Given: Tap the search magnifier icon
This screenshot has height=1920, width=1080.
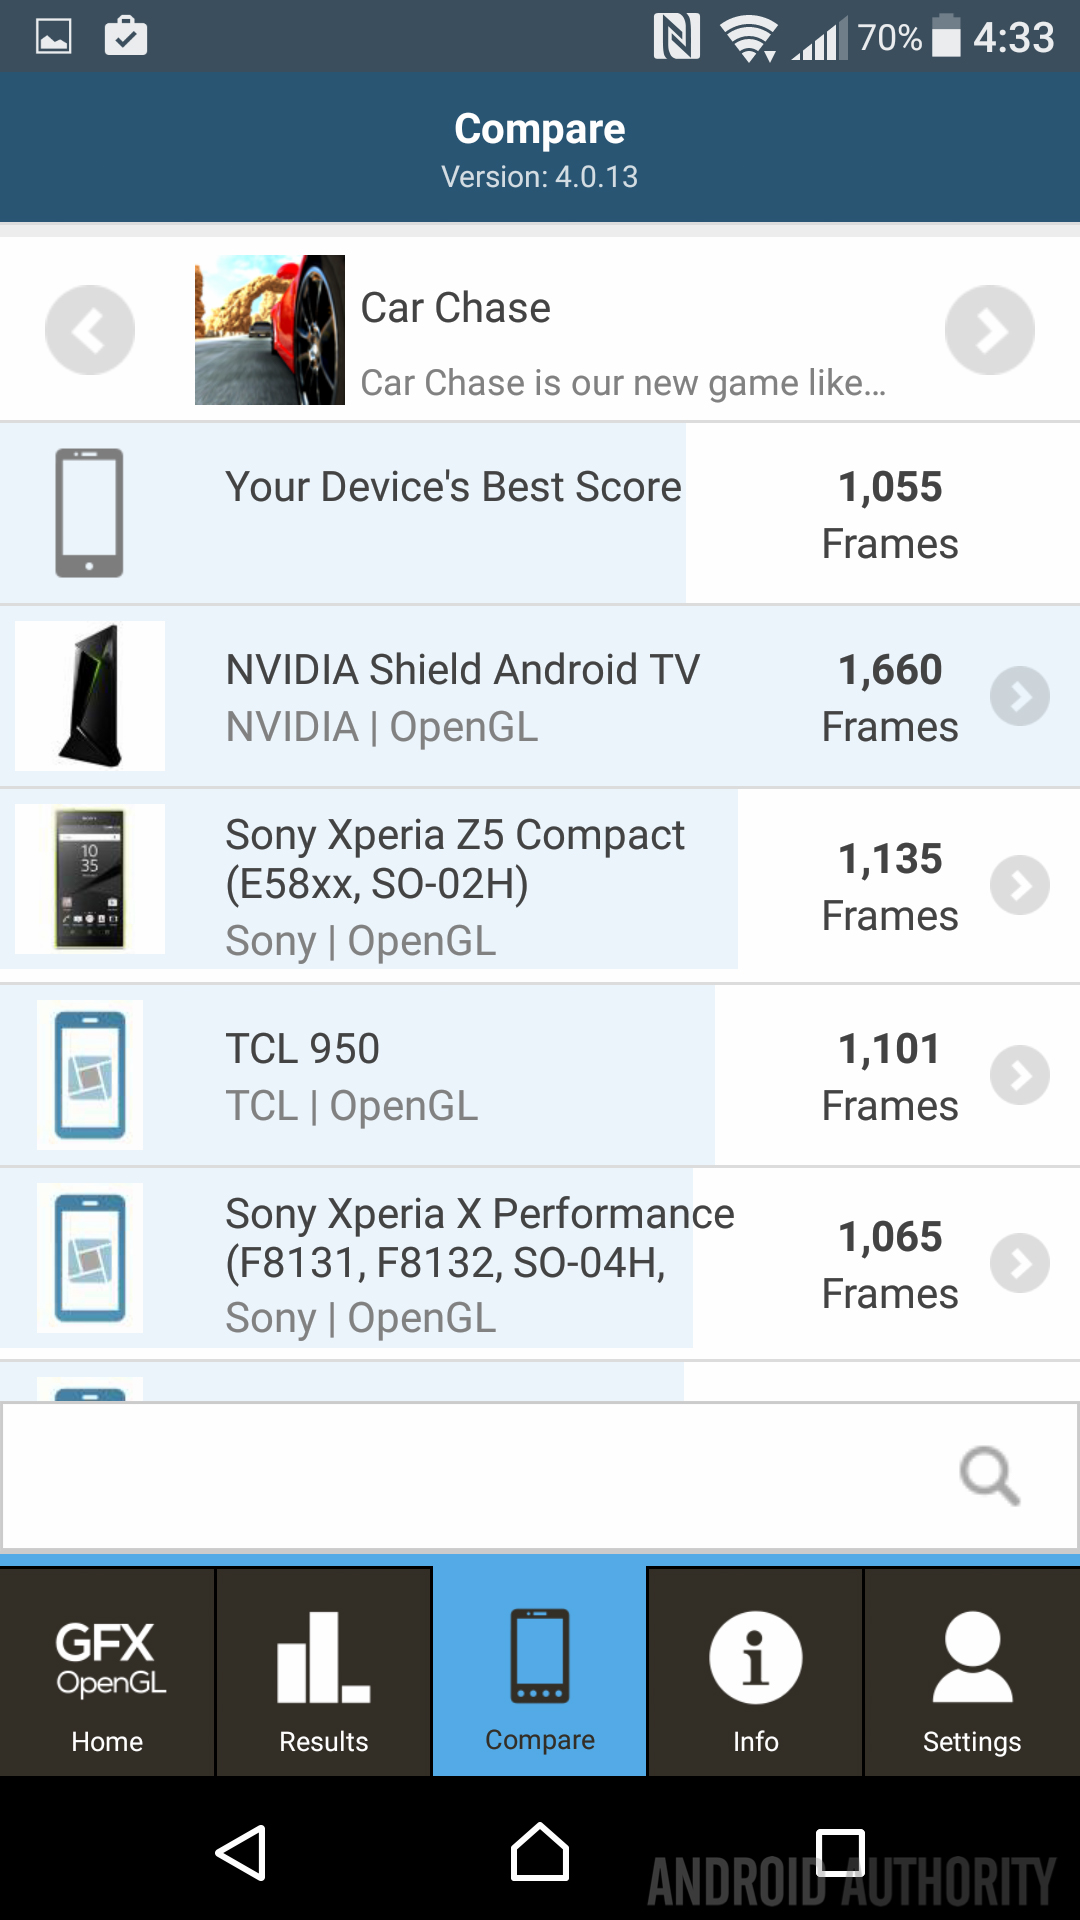Looking at the screenshot, I should click(989, 1476).
